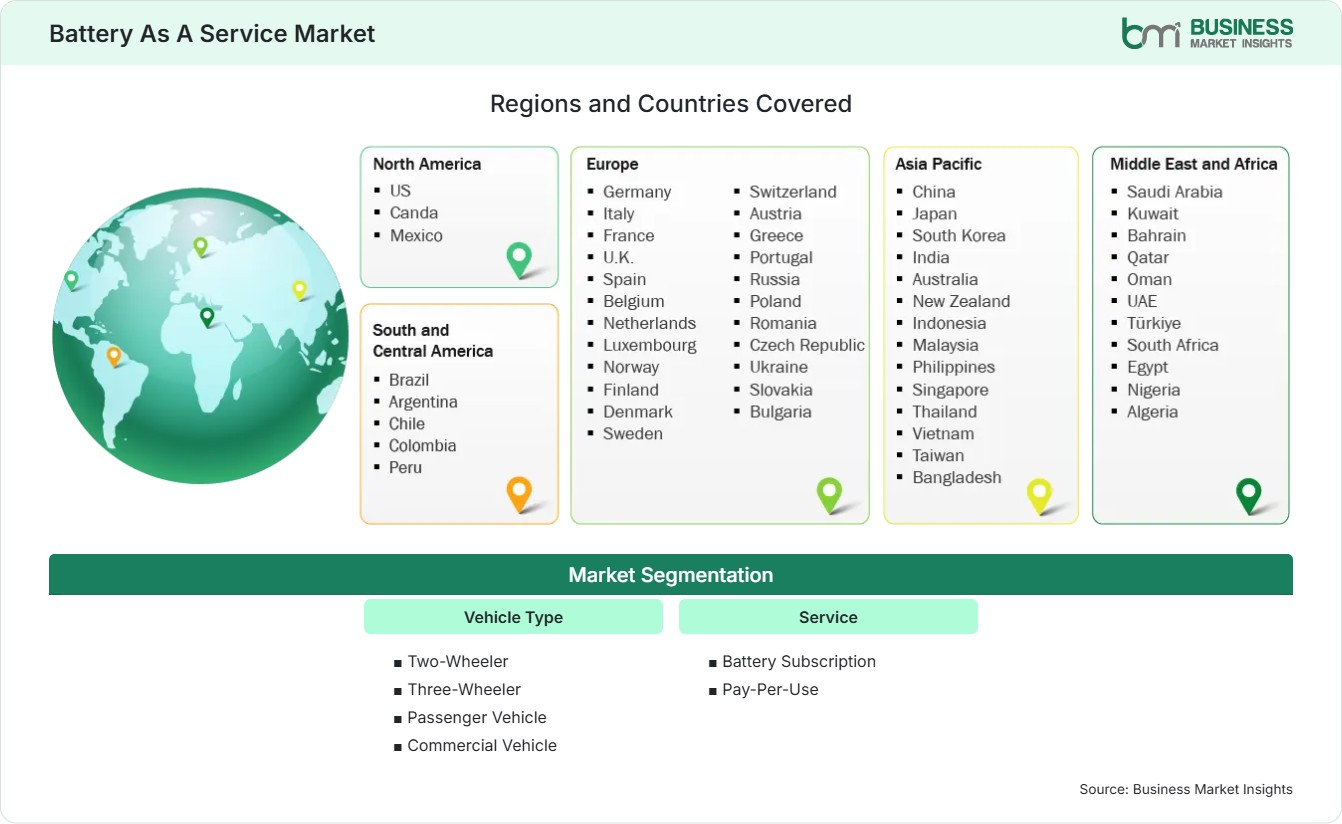Click the green pin on globe's left edge

coord(71,280)
